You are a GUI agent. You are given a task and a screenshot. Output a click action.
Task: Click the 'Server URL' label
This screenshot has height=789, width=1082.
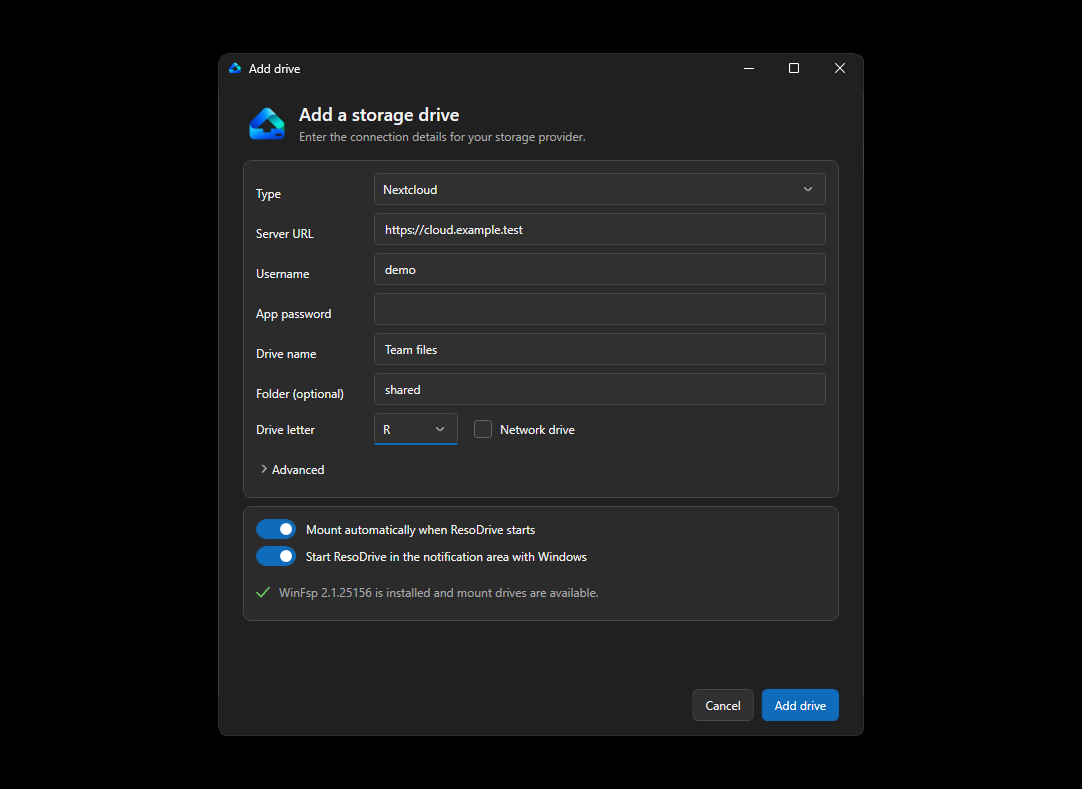click(284, 234)
